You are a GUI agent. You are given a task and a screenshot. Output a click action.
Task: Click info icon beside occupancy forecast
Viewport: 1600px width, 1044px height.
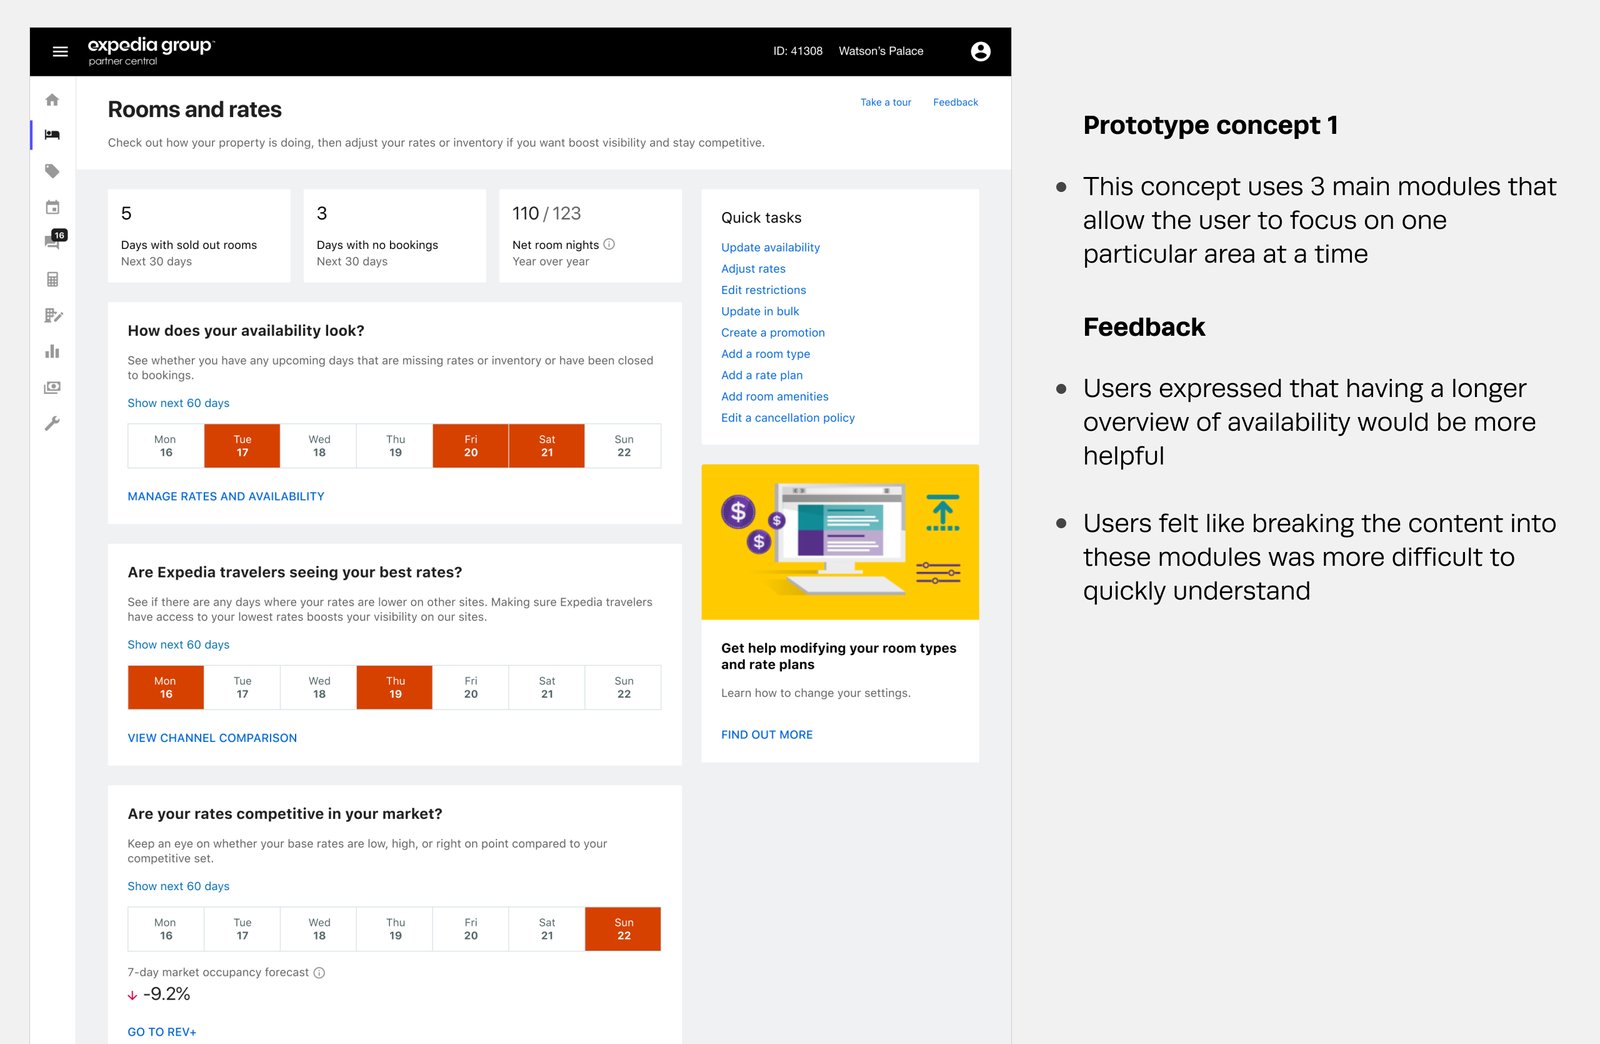pyautogui.click(x=319, y=972)
